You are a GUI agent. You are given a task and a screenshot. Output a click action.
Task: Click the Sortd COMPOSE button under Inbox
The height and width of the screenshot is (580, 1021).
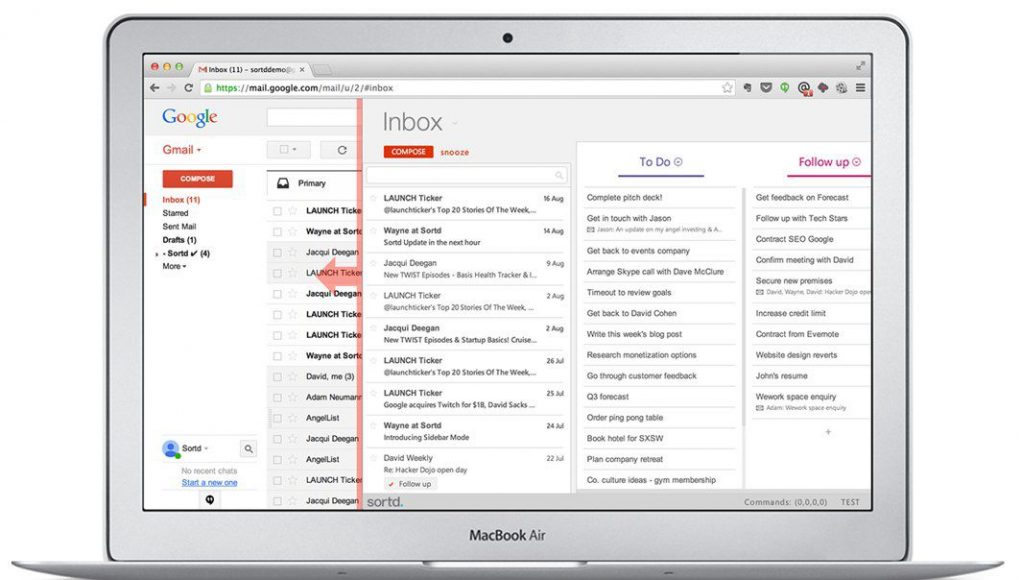pos(408,152)
